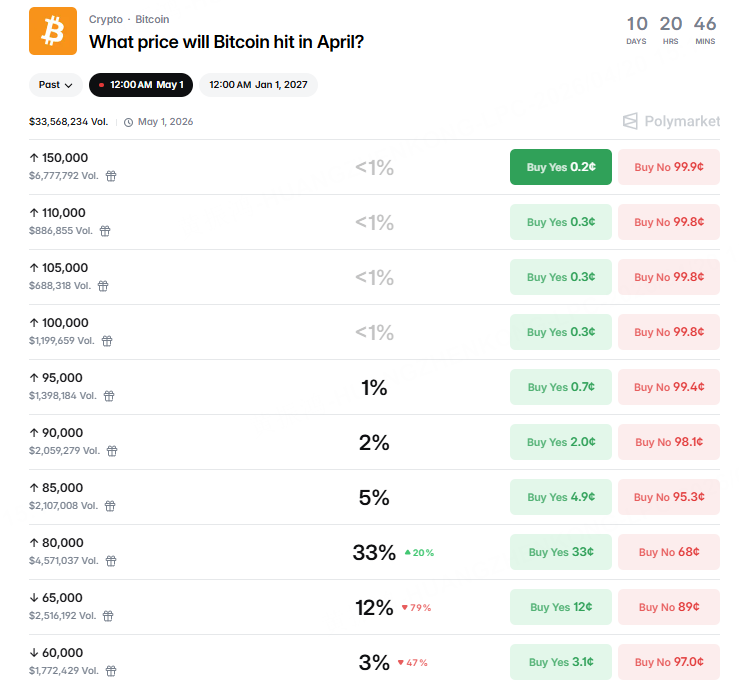This screenshot has width=739, height=688.
Task: Buy Yes at 33¢ for 80,000
Action: click(560, 552)
